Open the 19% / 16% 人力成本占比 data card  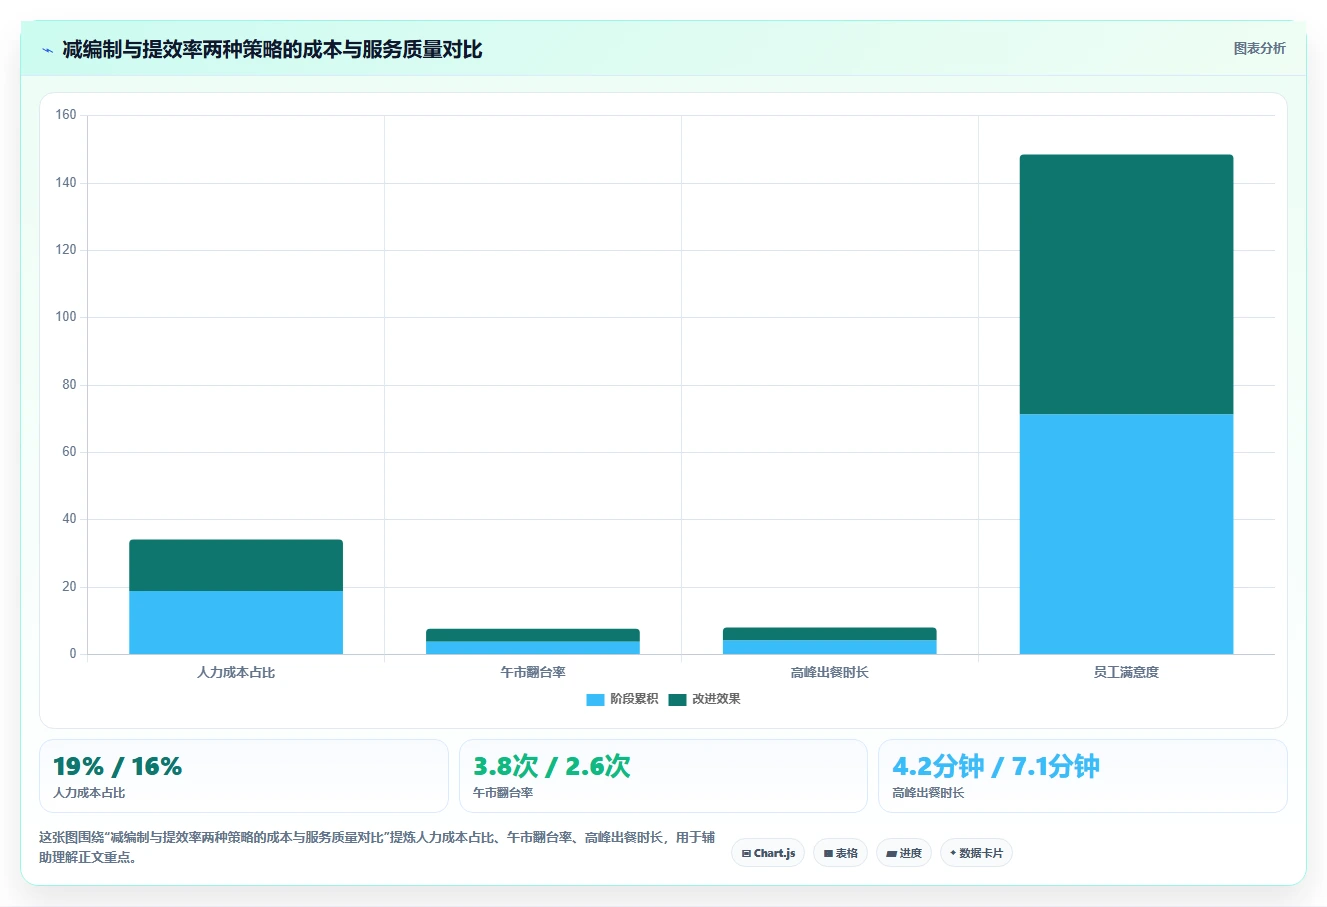point(244,776)
